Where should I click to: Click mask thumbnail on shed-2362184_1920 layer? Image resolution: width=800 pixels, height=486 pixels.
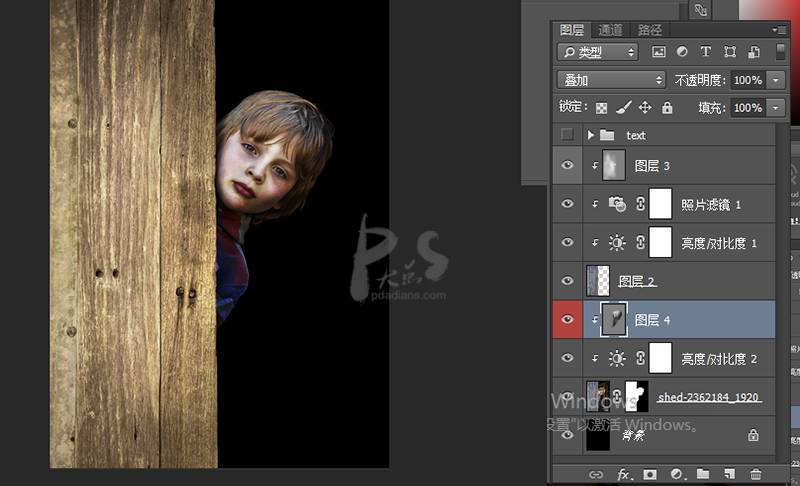636,396
